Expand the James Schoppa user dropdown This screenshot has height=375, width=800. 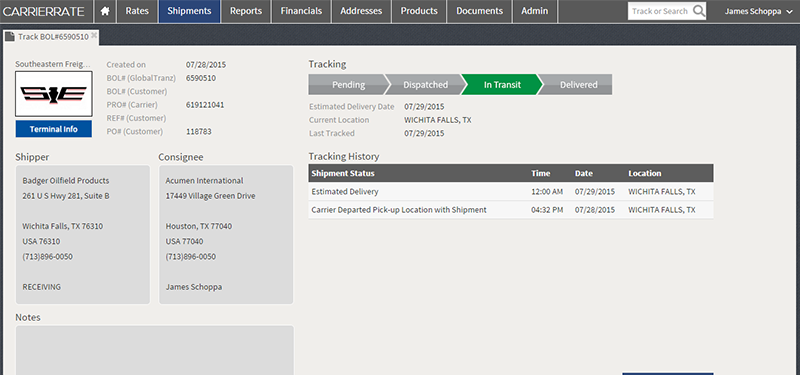759,11
